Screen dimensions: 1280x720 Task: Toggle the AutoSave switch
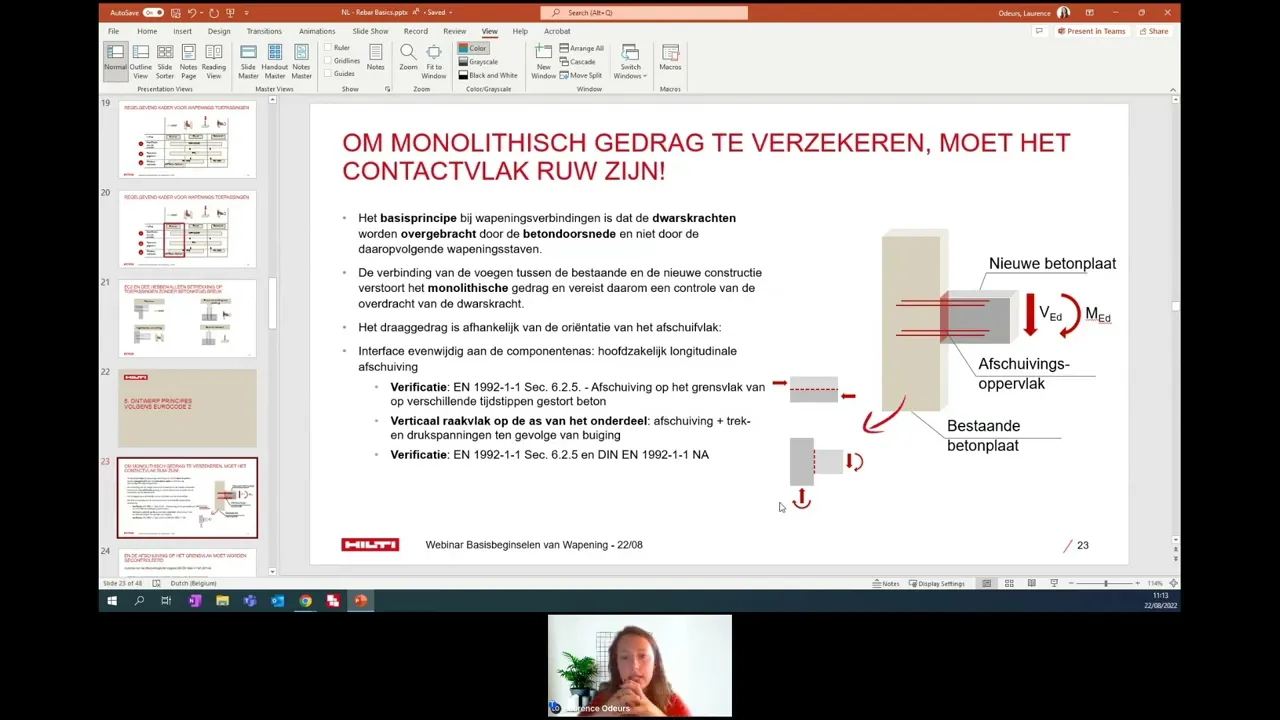pos(153,13)
